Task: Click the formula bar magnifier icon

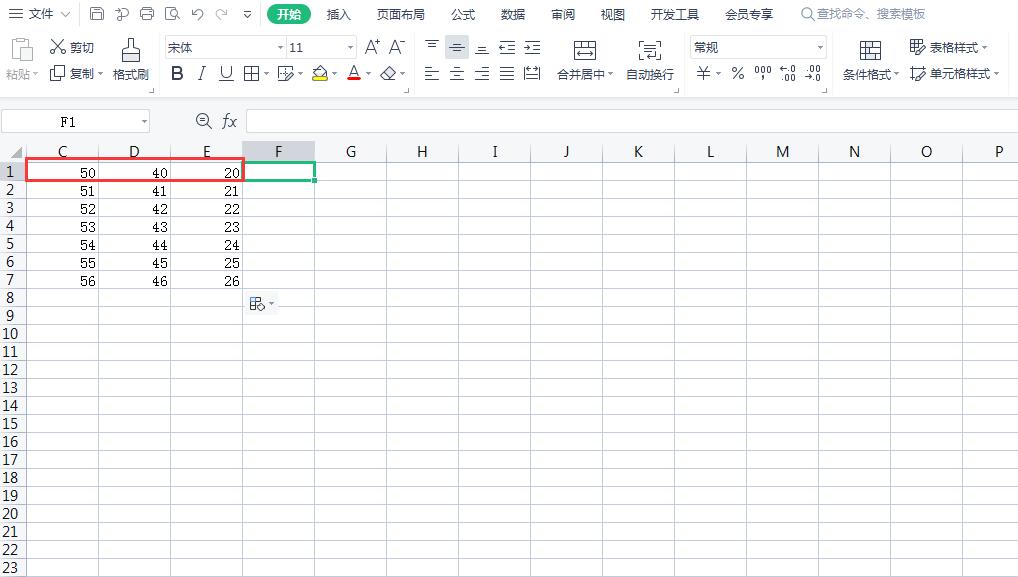Action: pos(203,121)
